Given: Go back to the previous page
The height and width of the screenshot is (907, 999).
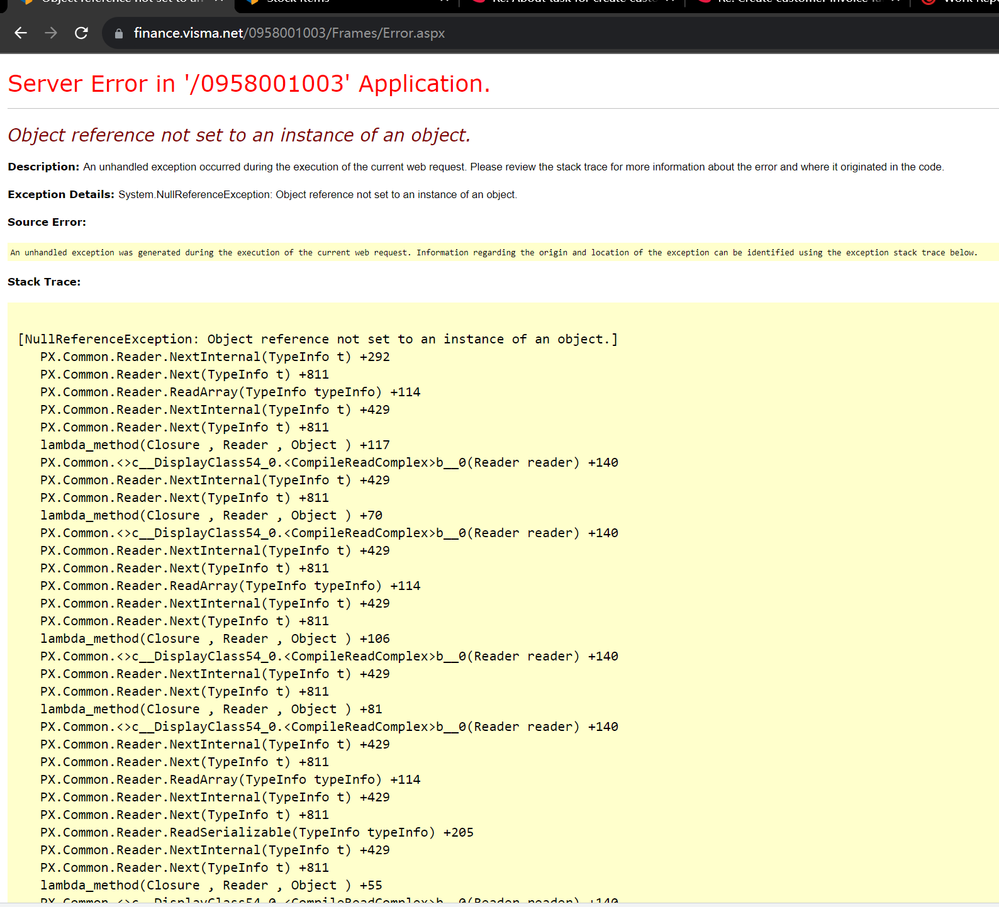Looking at the screenshot, I should (20, 33).
